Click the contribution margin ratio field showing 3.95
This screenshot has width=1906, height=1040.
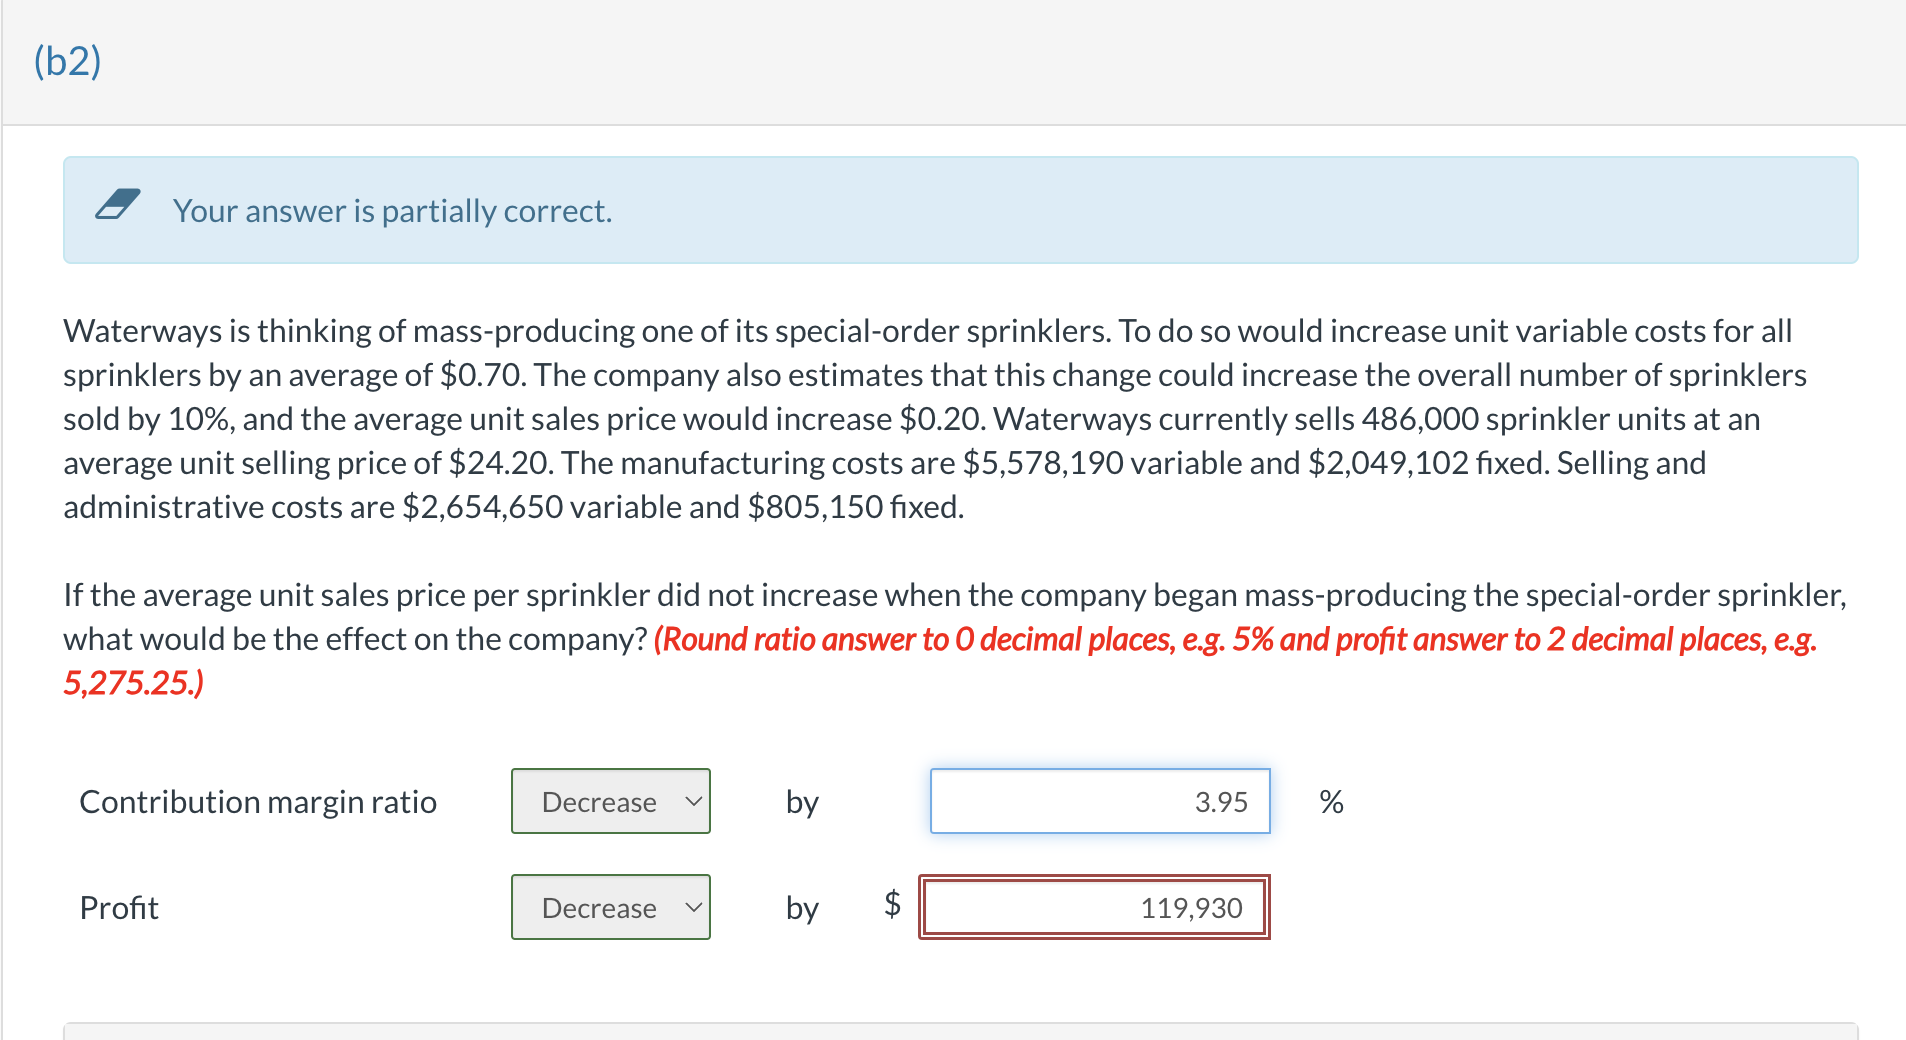1100,801
